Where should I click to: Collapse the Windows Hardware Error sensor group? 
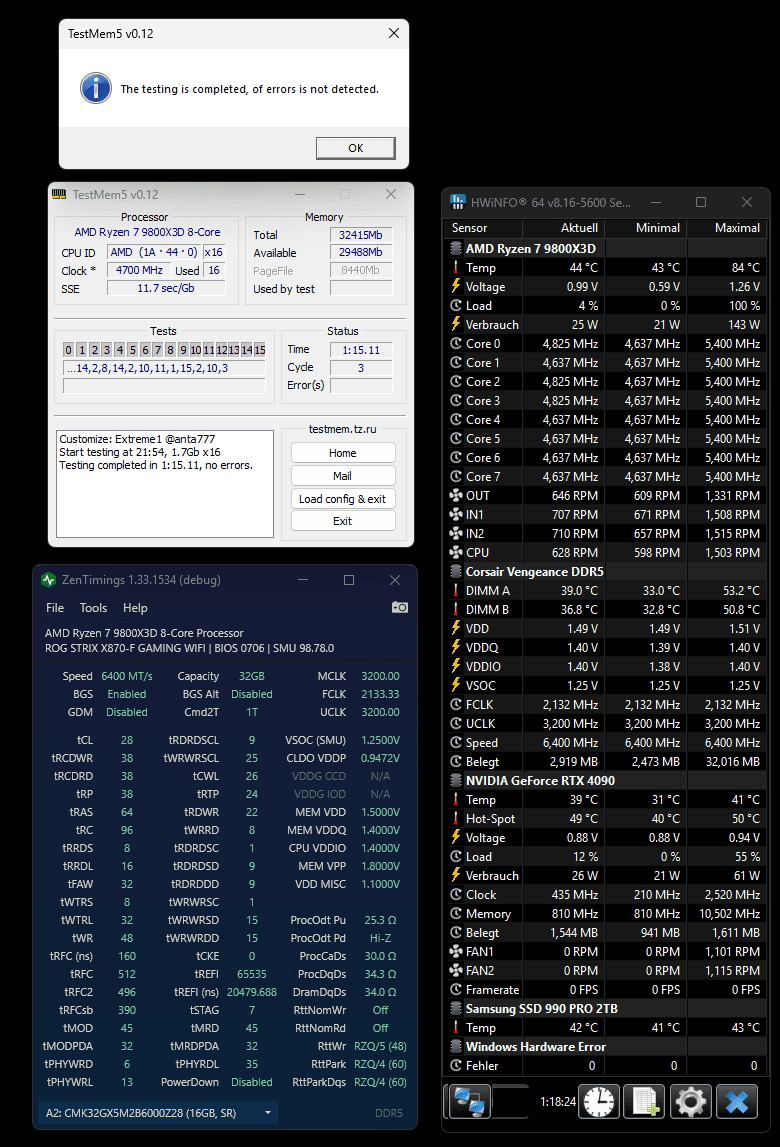pyautogui.click(x=456, y=1047)
